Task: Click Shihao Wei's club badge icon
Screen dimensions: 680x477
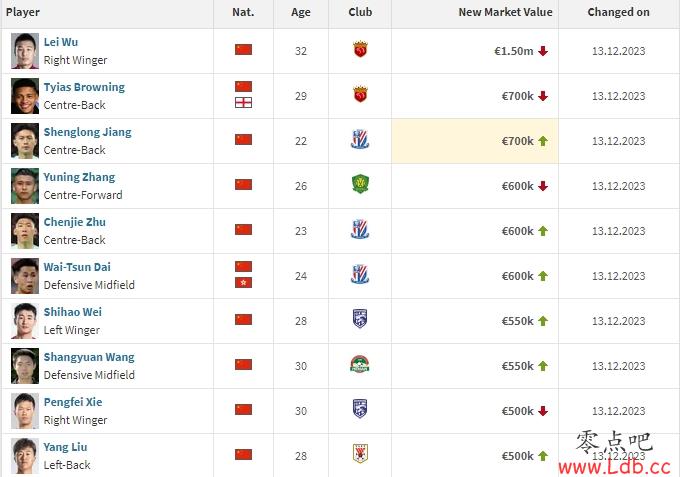Action: [x=360, y=319]
